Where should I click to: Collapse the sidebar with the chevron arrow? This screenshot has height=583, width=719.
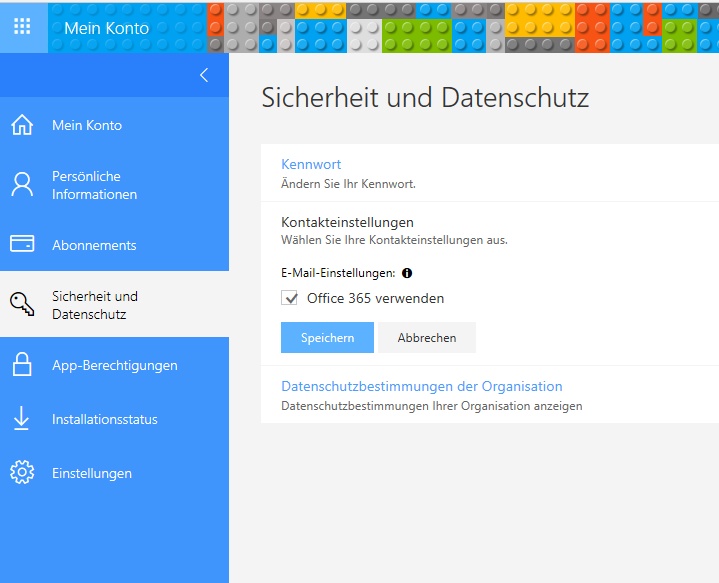[205, 75]
